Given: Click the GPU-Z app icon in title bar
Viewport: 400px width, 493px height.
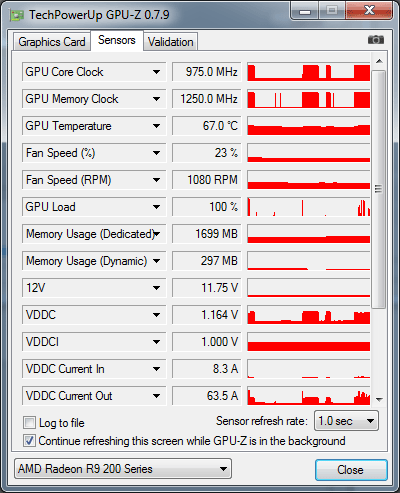Looking at the screenshot, I should click(x=17, y=15).
